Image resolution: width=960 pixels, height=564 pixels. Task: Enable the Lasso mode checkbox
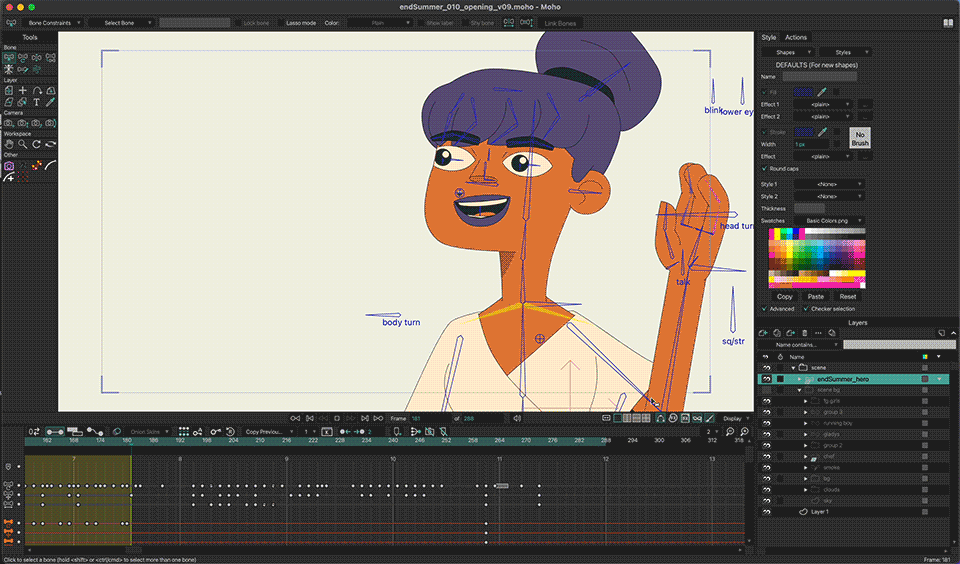pos(283,22)
